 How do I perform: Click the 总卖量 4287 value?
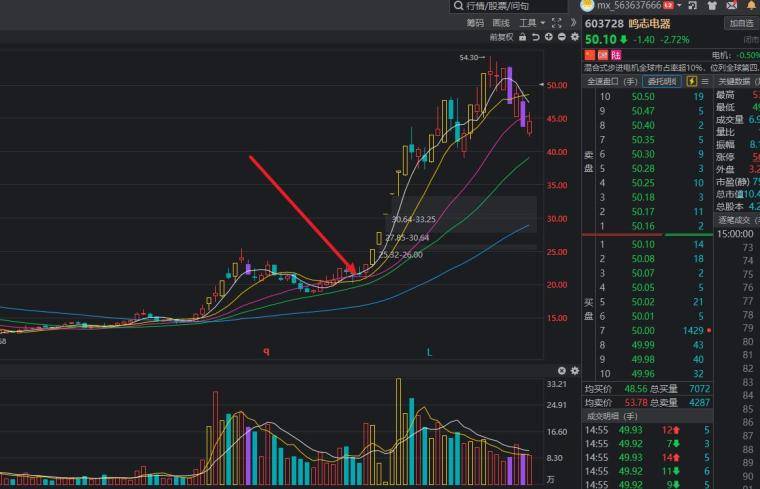[x=699, y=403]
